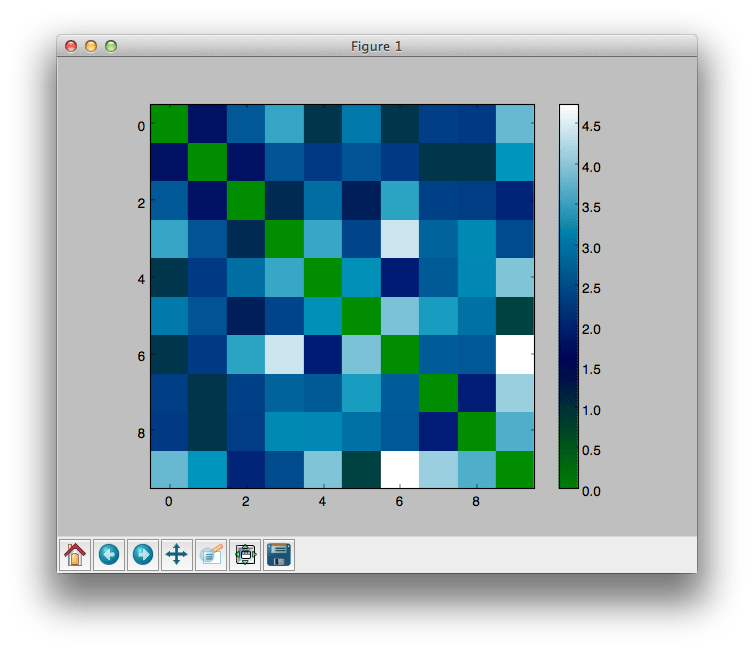
Task: Click x-axis tick label 8
Action: (x=476, y=502)
